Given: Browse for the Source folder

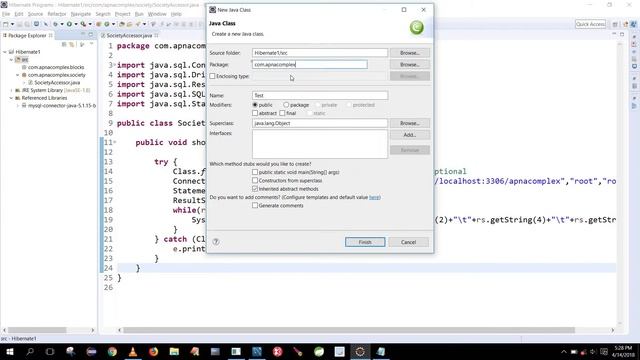Looking at the screenshot, I should point(409,53).
